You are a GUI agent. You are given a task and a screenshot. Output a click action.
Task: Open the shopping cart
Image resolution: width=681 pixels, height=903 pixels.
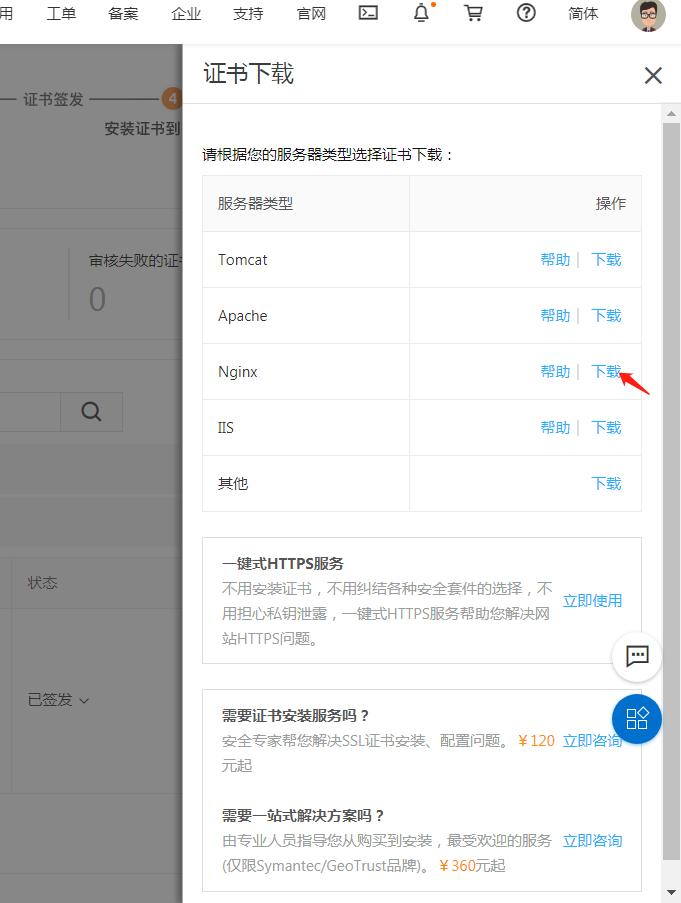[x=474, y=14]
